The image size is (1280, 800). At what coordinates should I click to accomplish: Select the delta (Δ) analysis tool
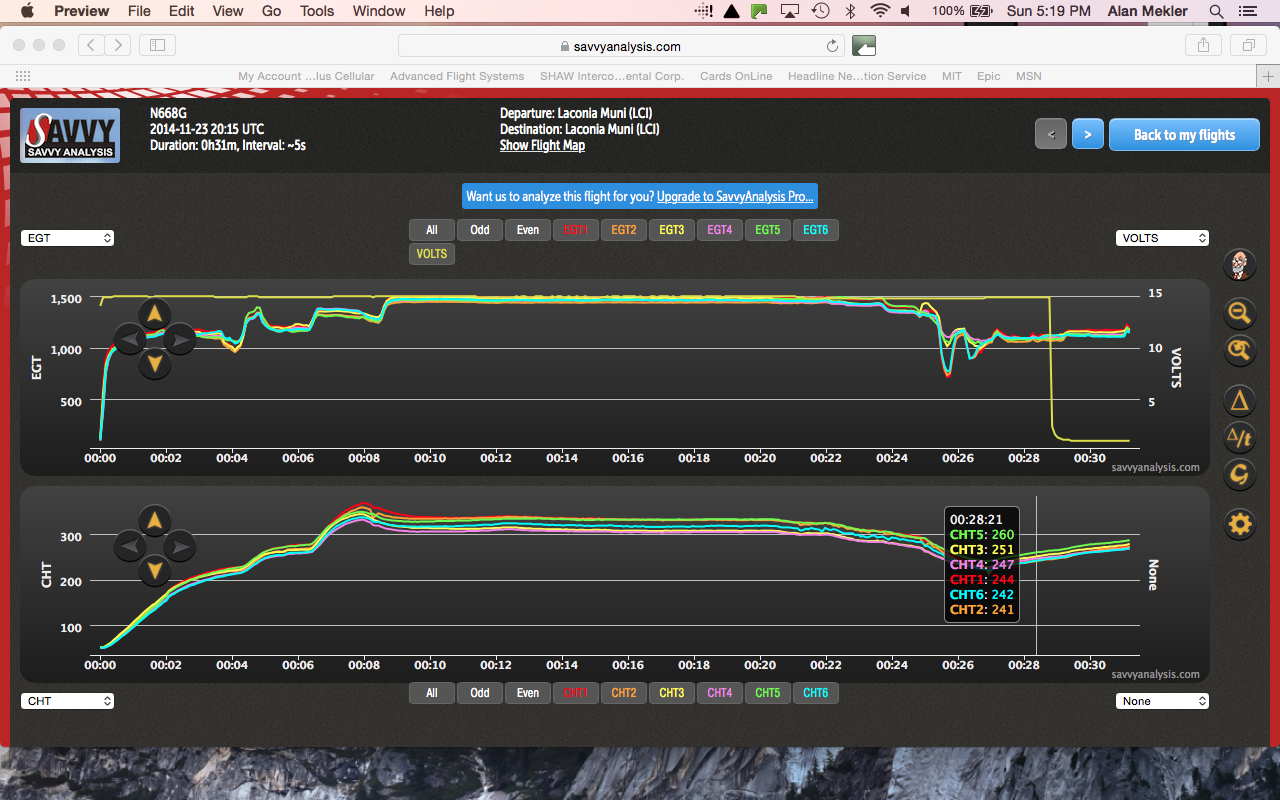(1239, 400)
